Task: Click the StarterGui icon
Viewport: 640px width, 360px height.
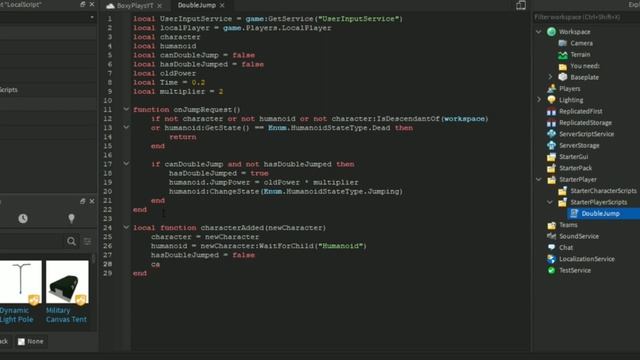Action: pos(551,157)
